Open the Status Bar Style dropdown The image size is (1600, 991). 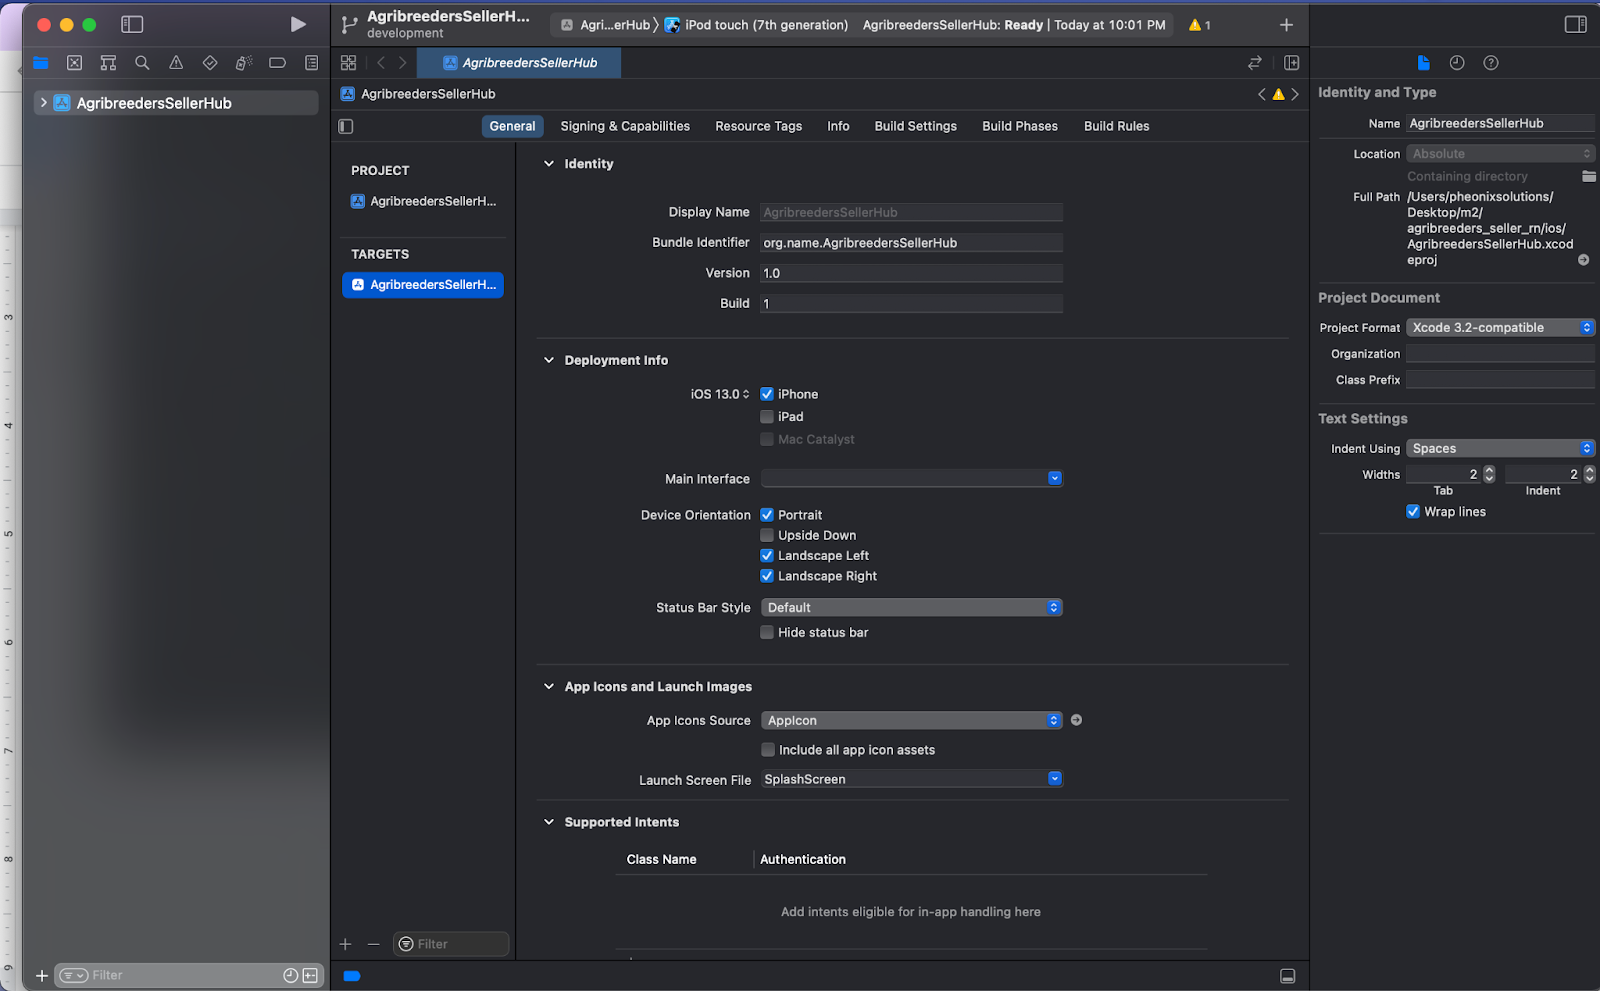912,608
